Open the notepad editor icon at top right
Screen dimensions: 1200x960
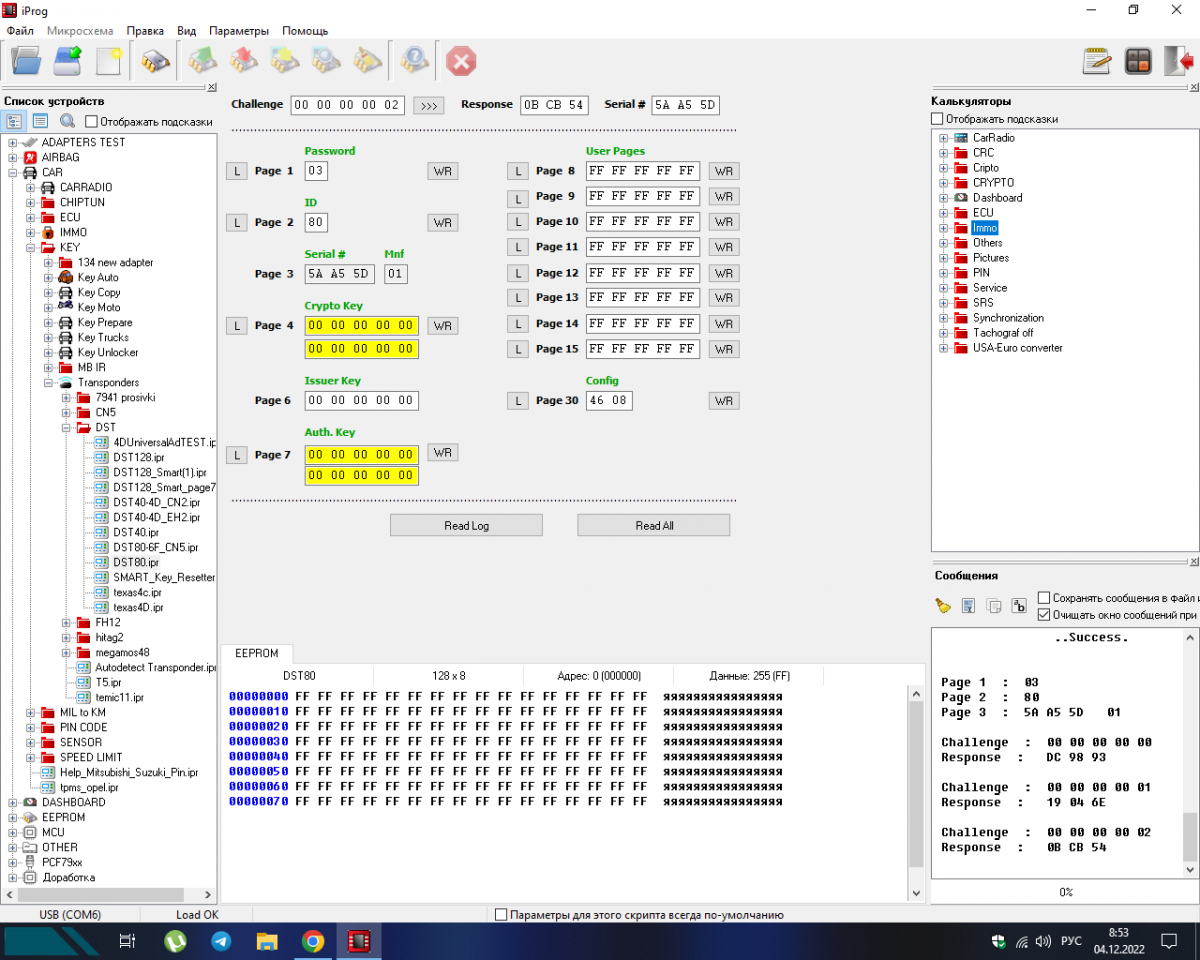coord(1097,62)
